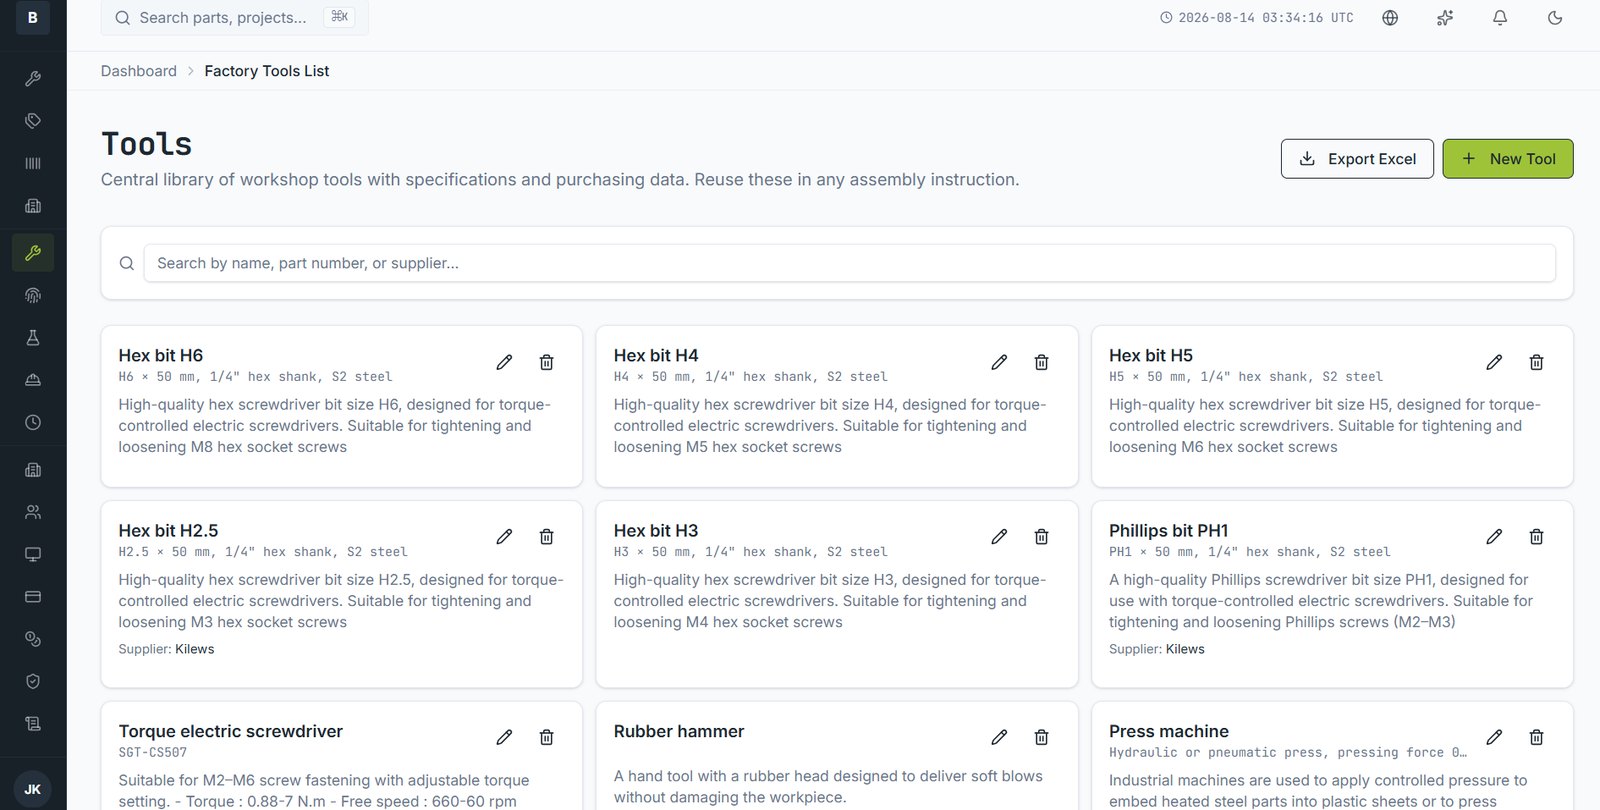Click the B logo in the sidebar

pos(33,17)
